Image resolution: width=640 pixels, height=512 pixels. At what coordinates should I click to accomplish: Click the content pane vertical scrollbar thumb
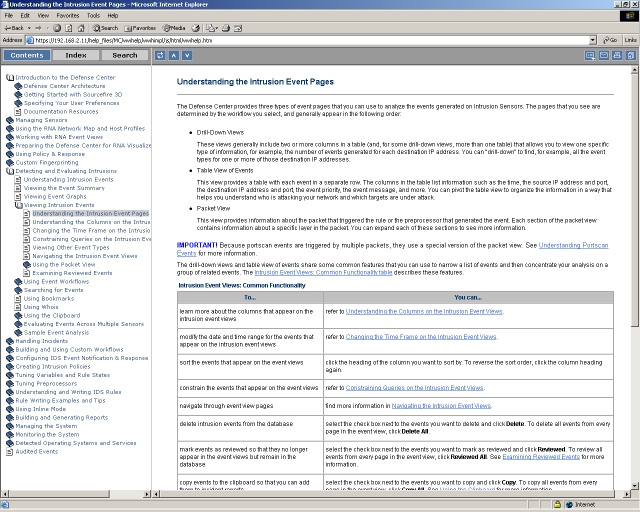(x=635, y=200)
